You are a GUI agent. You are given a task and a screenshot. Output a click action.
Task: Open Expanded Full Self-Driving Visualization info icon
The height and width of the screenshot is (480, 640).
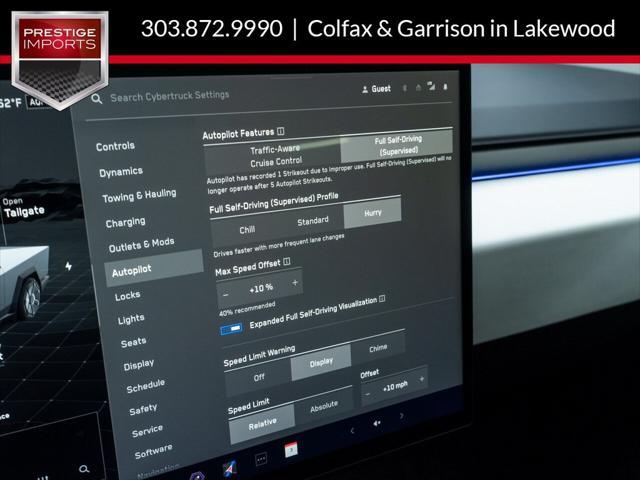pos(382,298)
